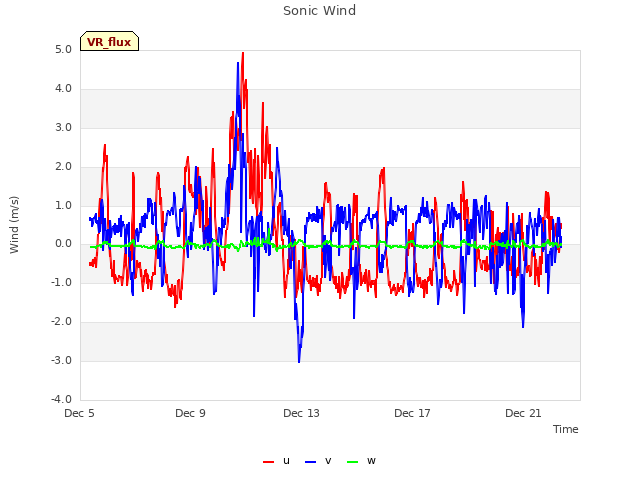Screen dimensions: 640x480
Task: Click the blue v minimum near -3.0
Action: [299, 361]
